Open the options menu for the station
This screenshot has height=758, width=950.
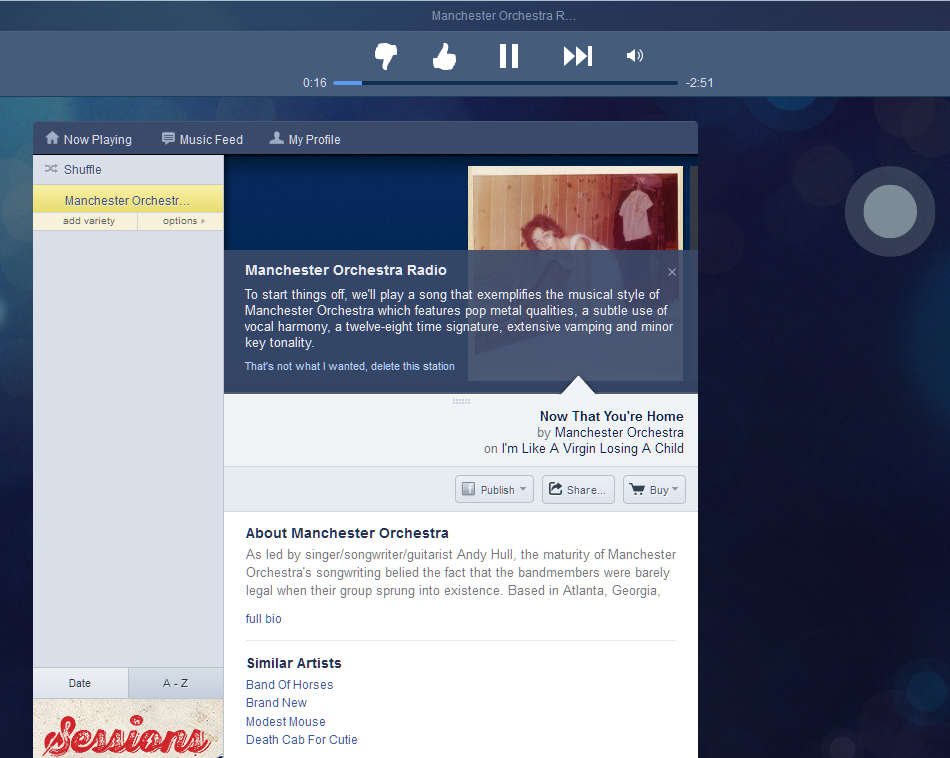coord(180,221)
